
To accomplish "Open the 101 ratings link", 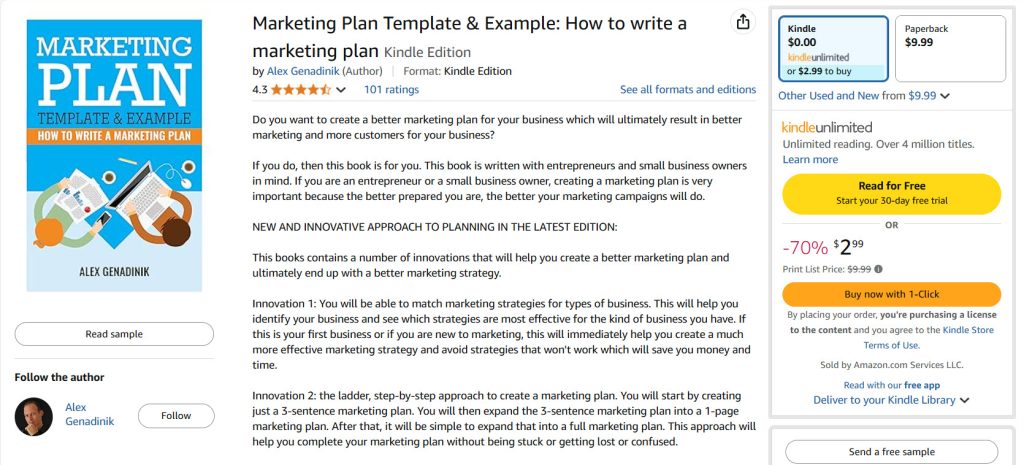I will click(x=391, y=89).
